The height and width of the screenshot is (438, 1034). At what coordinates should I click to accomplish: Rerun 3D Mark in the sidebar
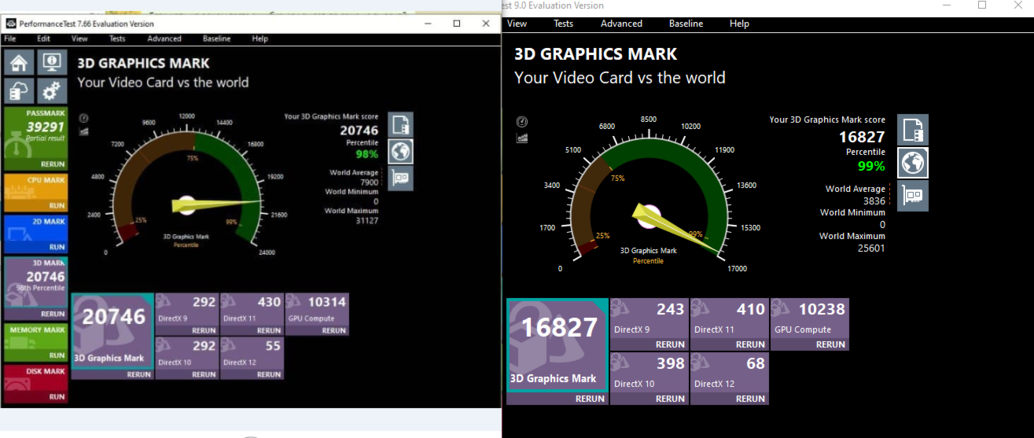click(53, 314)
